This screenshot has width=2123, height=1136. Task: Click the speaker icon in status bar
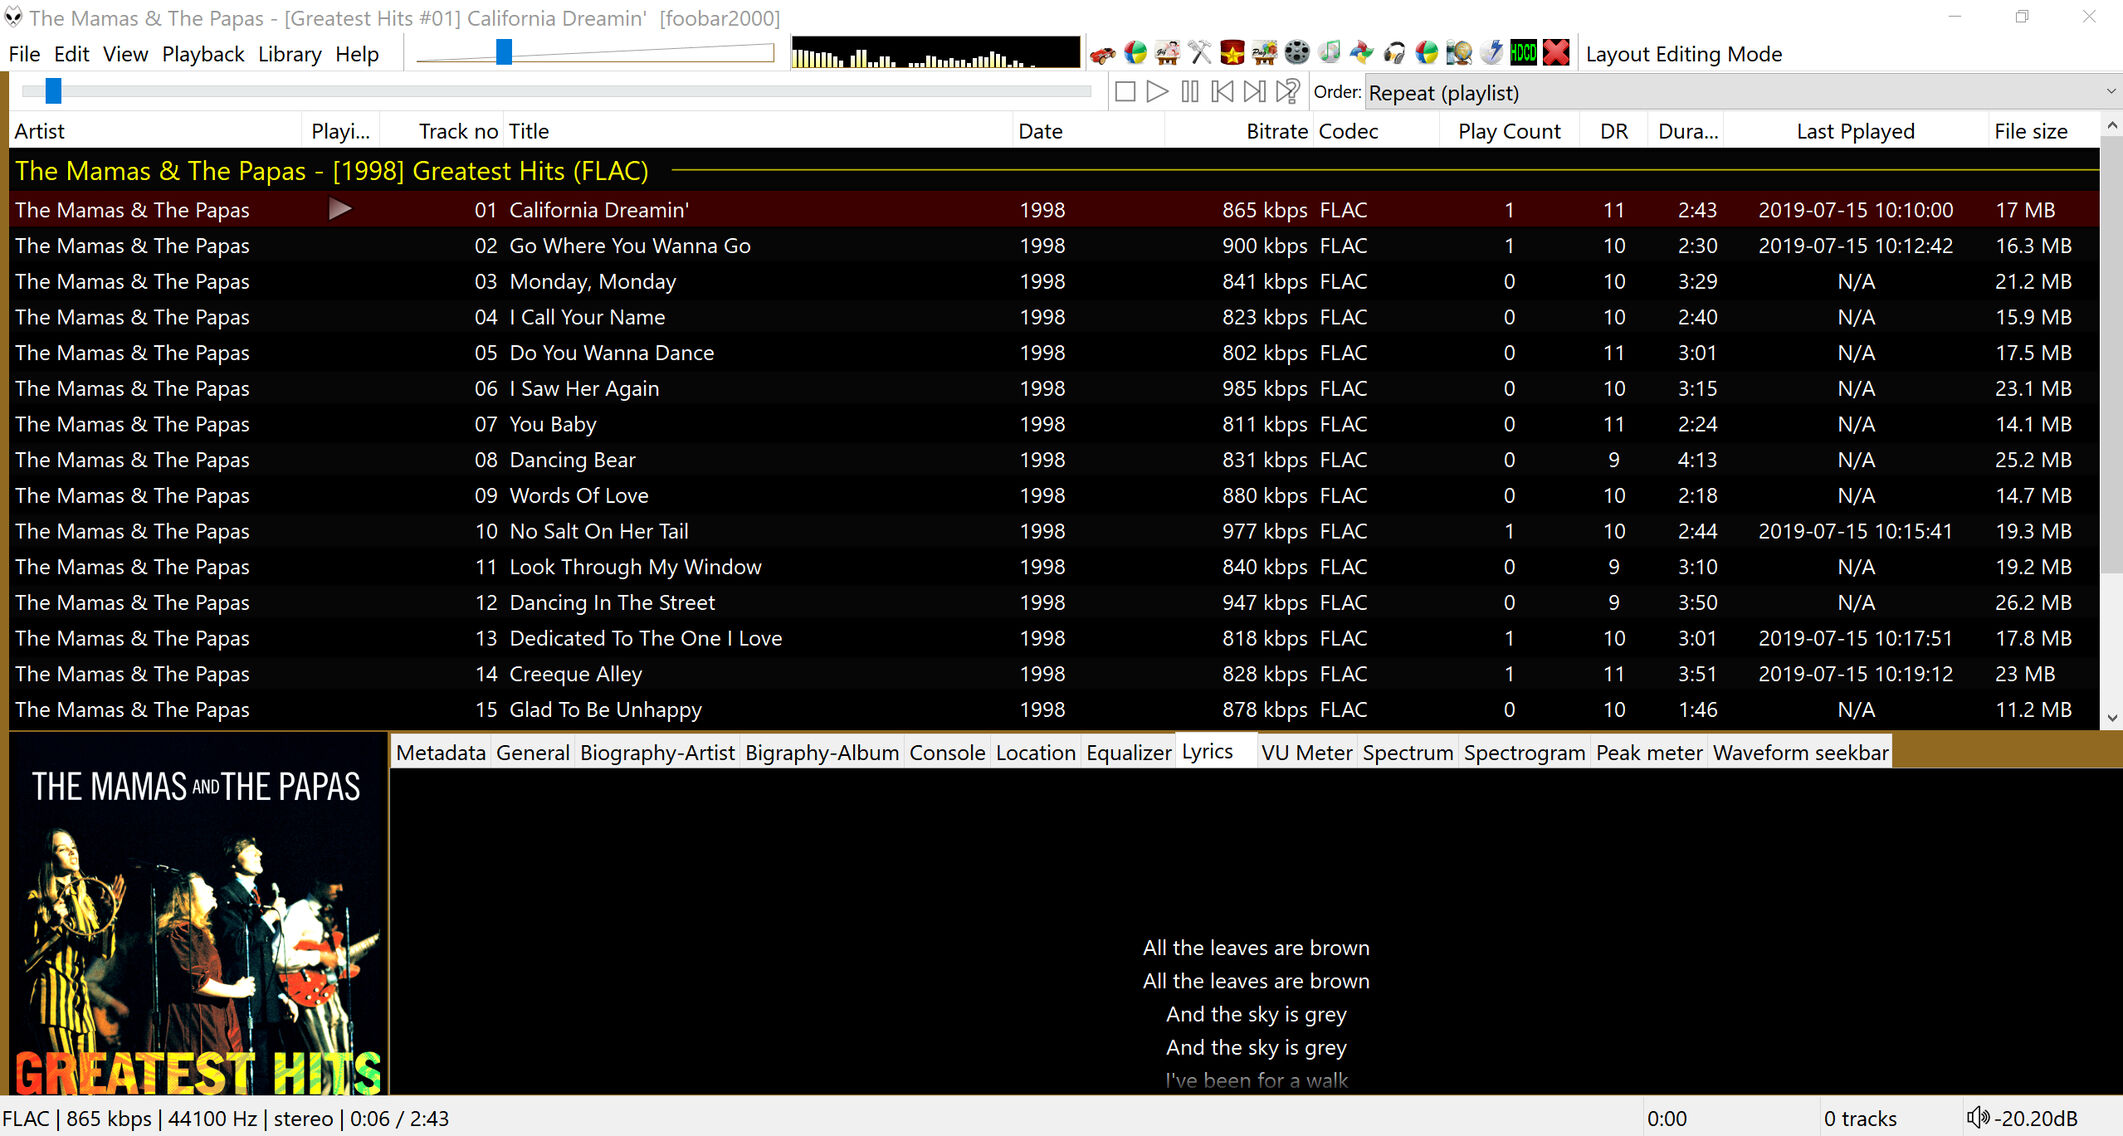pyautogui.click(x=1978, y=1117)
